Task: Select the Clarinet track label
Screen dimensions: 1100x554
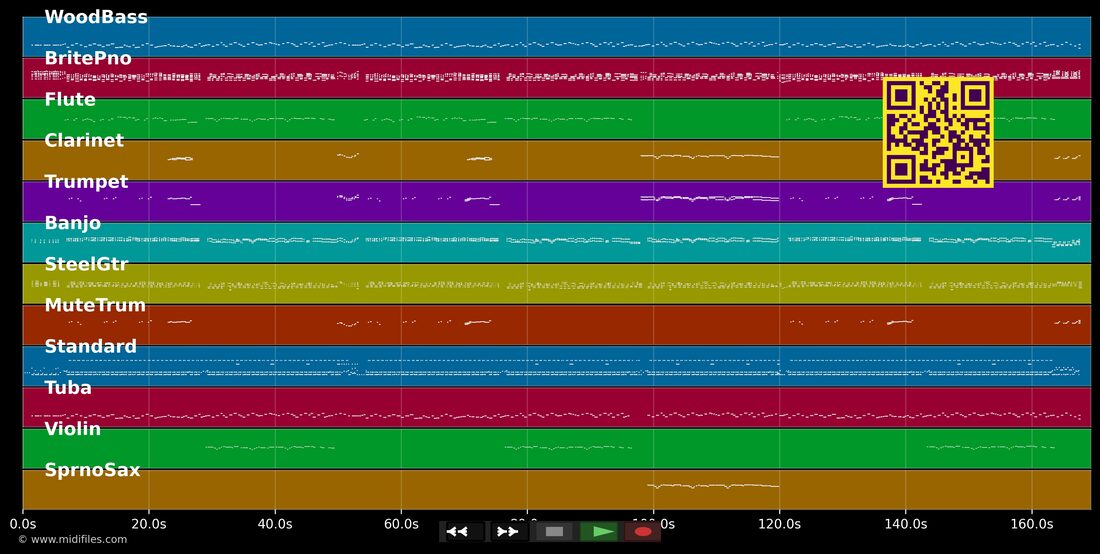Action: (x=84, y=140)
